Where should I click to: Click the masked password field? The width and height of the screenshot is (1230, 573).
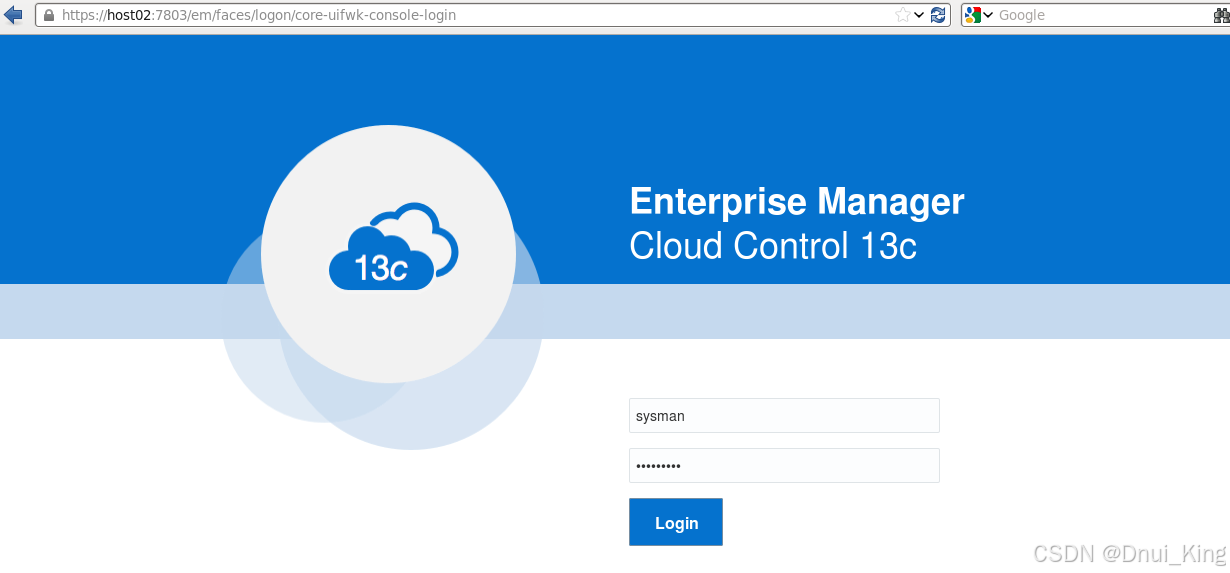tap(784, 466)
